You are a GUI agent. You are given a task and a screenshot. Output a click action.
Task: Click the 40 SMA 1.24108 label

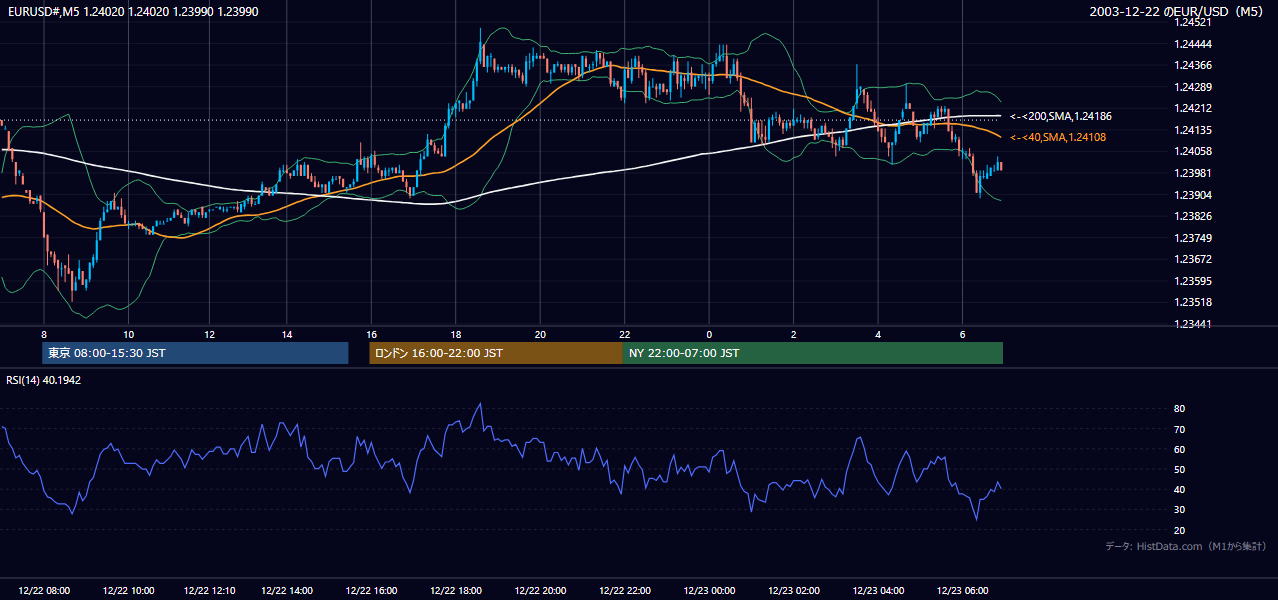click(x=1058, y=137)
